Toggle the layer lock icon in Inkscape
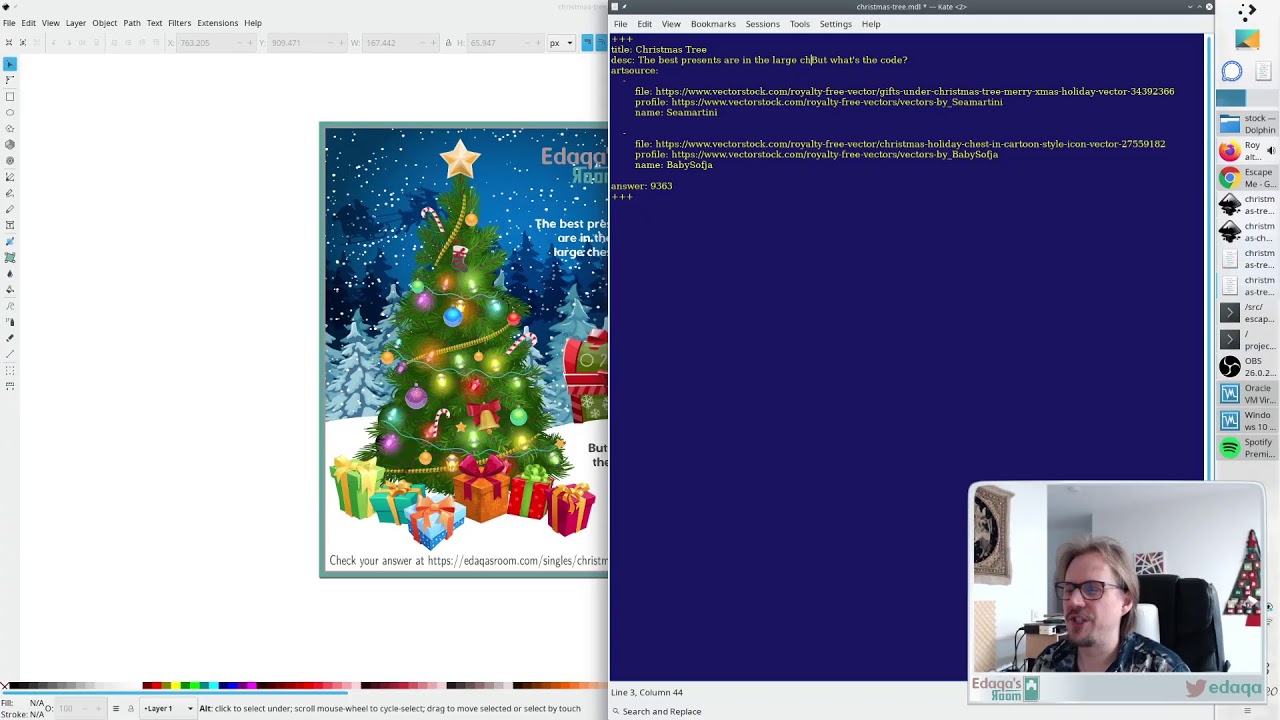 click(130, 708)
